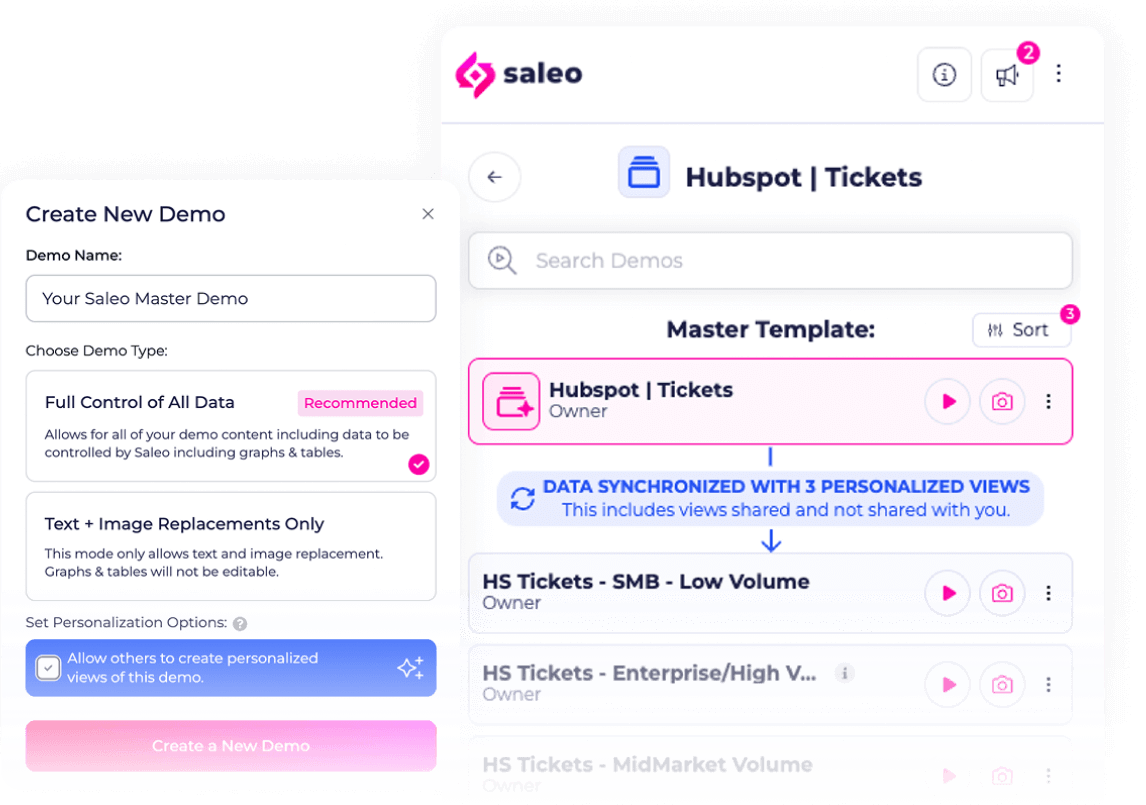This screenshot has height=805, width=1146.
Task: Open more options for Hubspot | Tickets
Action: point(1048,401)
